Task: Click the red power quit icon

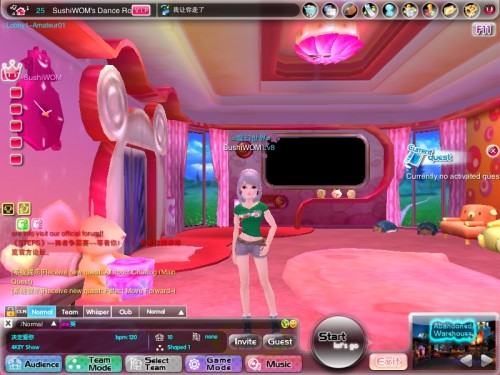Action: [x=489, y=10]
